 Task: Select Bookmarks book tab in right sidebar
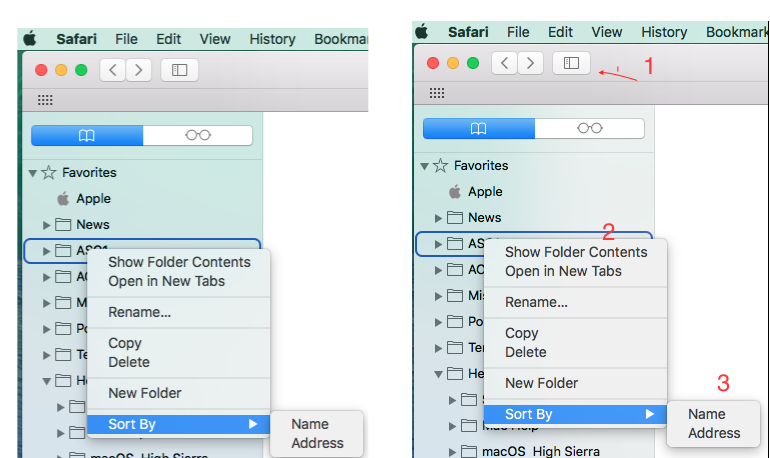point(479,129)
